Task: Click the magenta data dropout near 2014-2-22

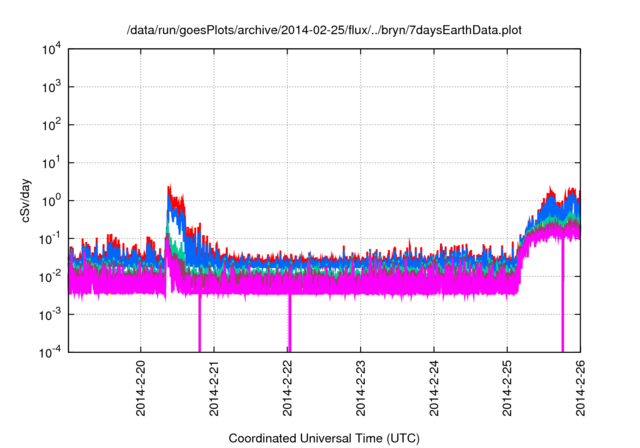Action: tap(289, 322)
